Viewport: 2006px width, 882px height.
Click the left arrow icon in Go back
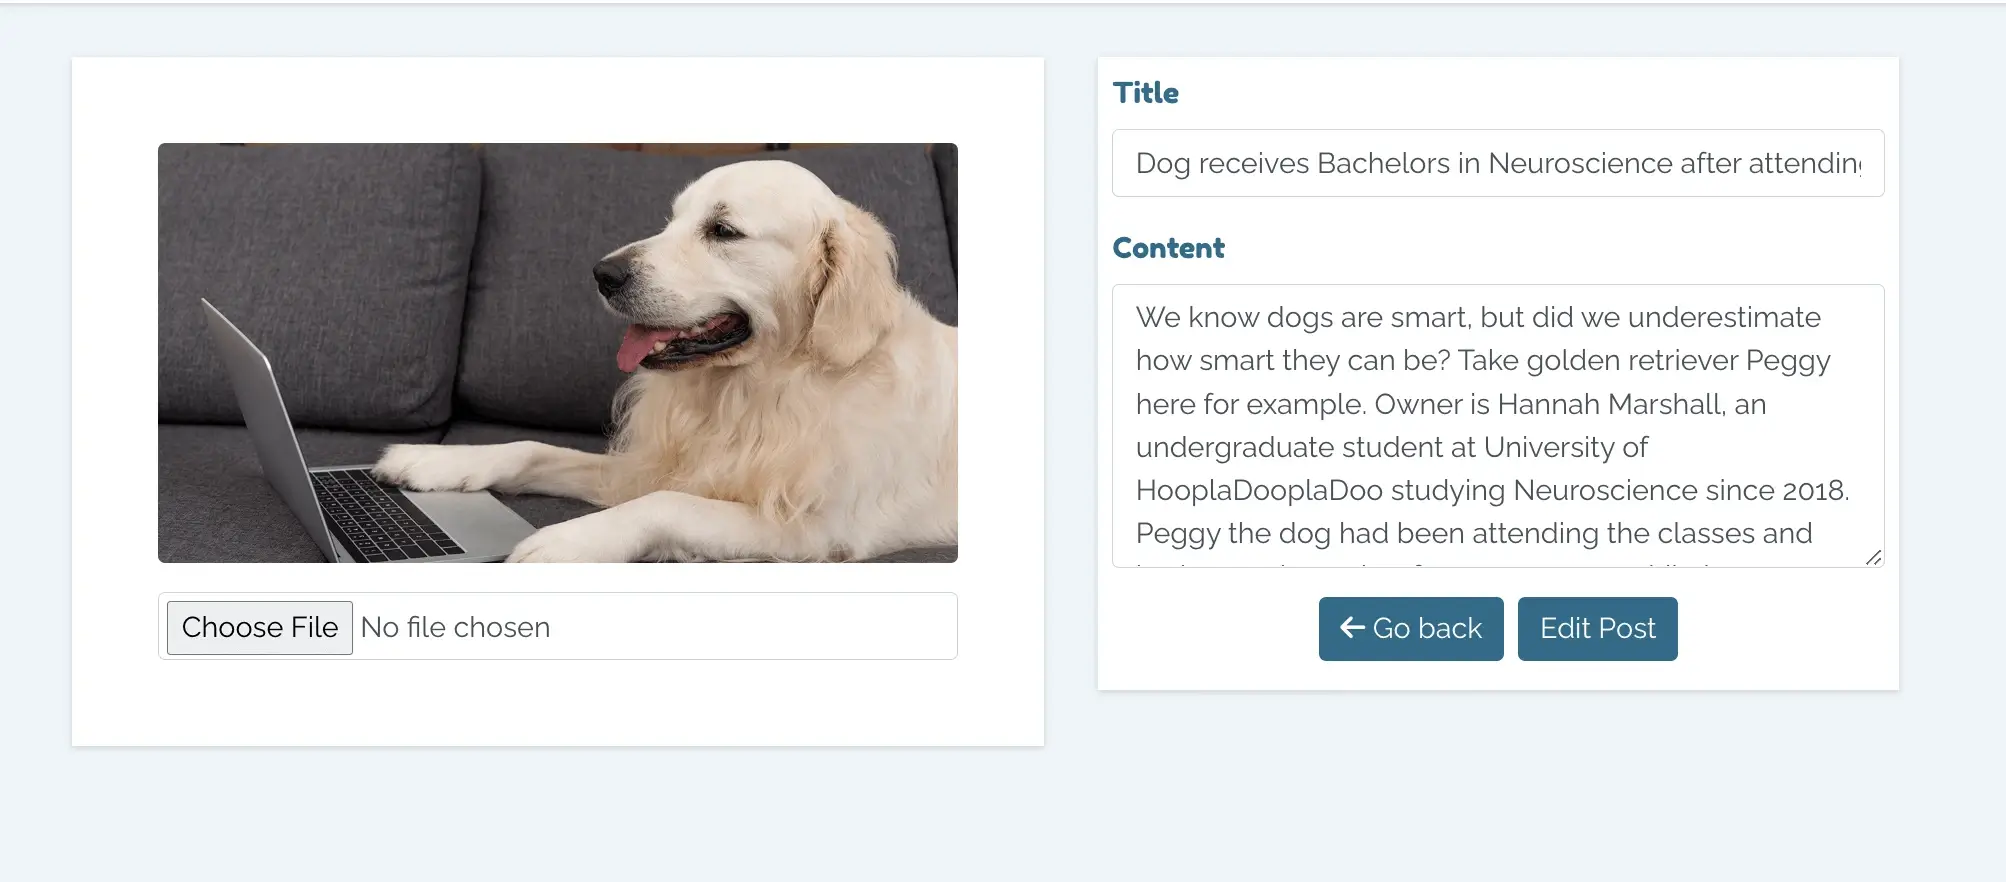(1352, 627)
